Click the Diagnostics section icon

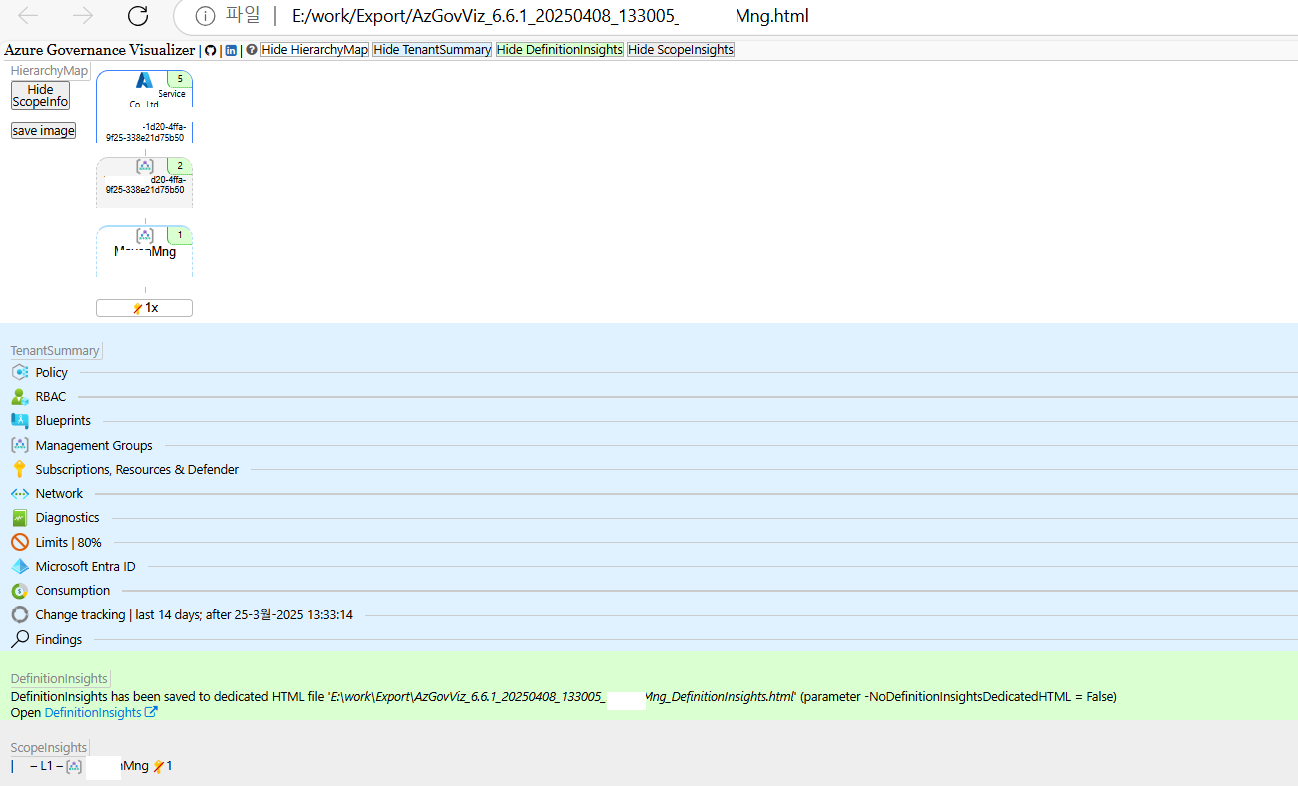20,518
